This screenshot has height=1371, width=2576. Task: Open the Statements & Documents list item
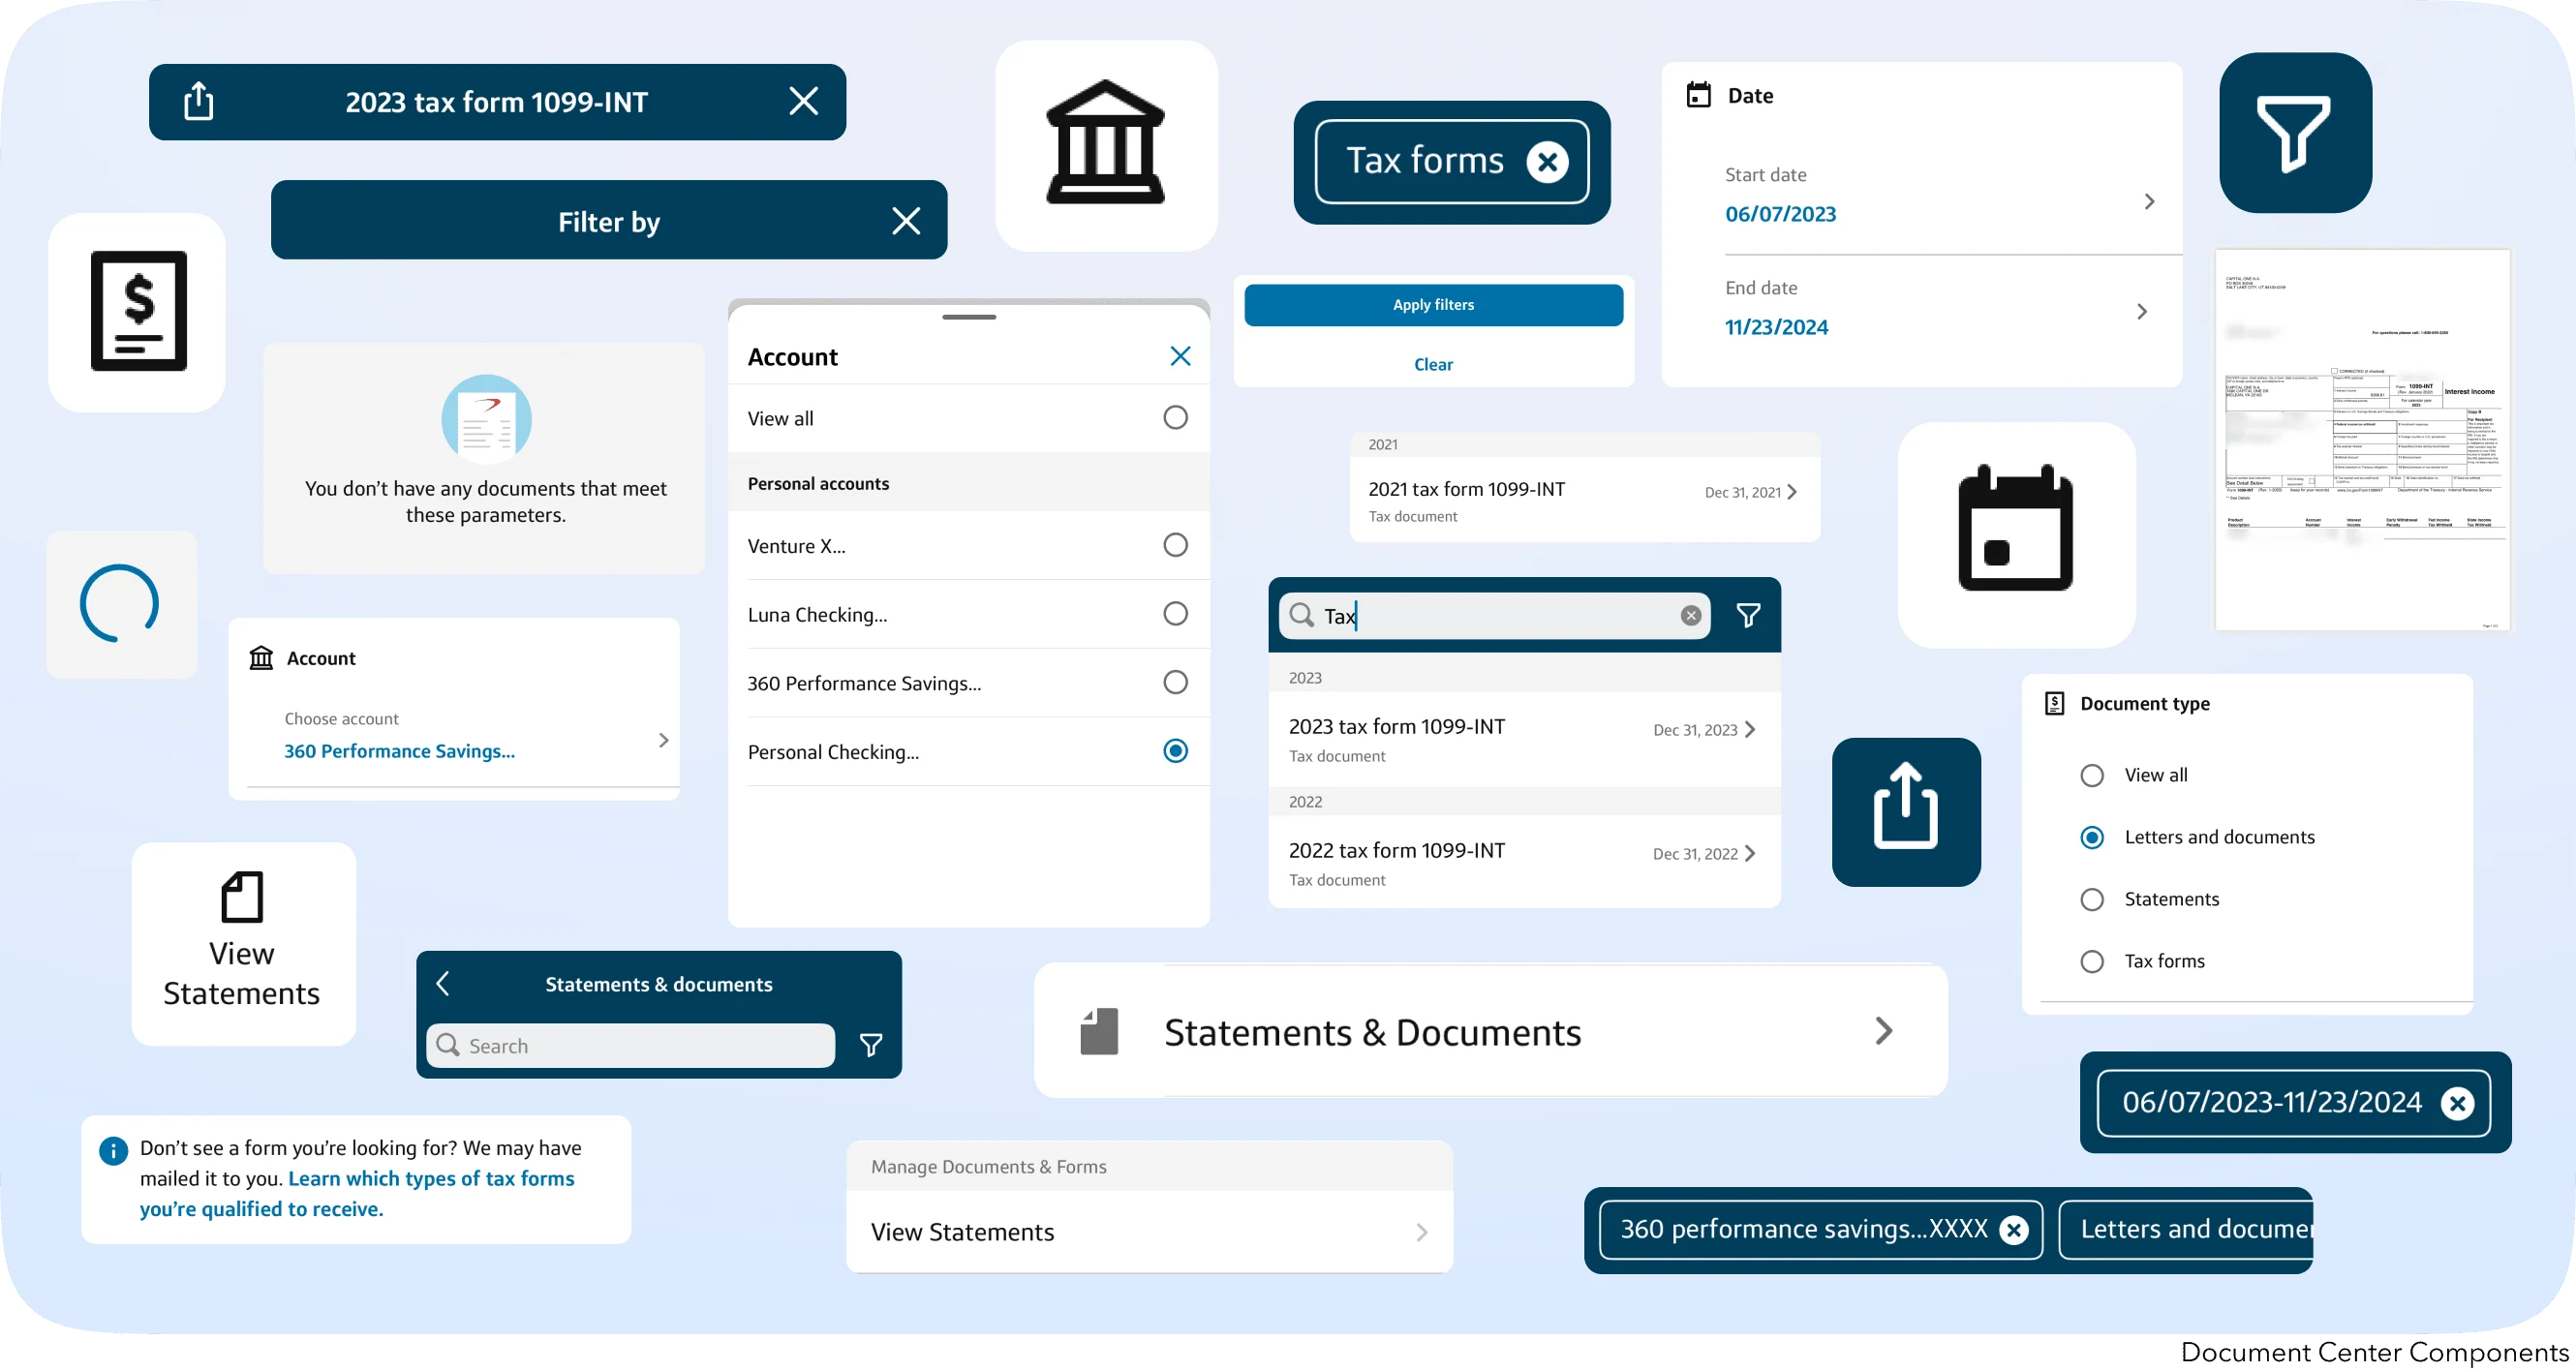[x=1490, y=1031]
